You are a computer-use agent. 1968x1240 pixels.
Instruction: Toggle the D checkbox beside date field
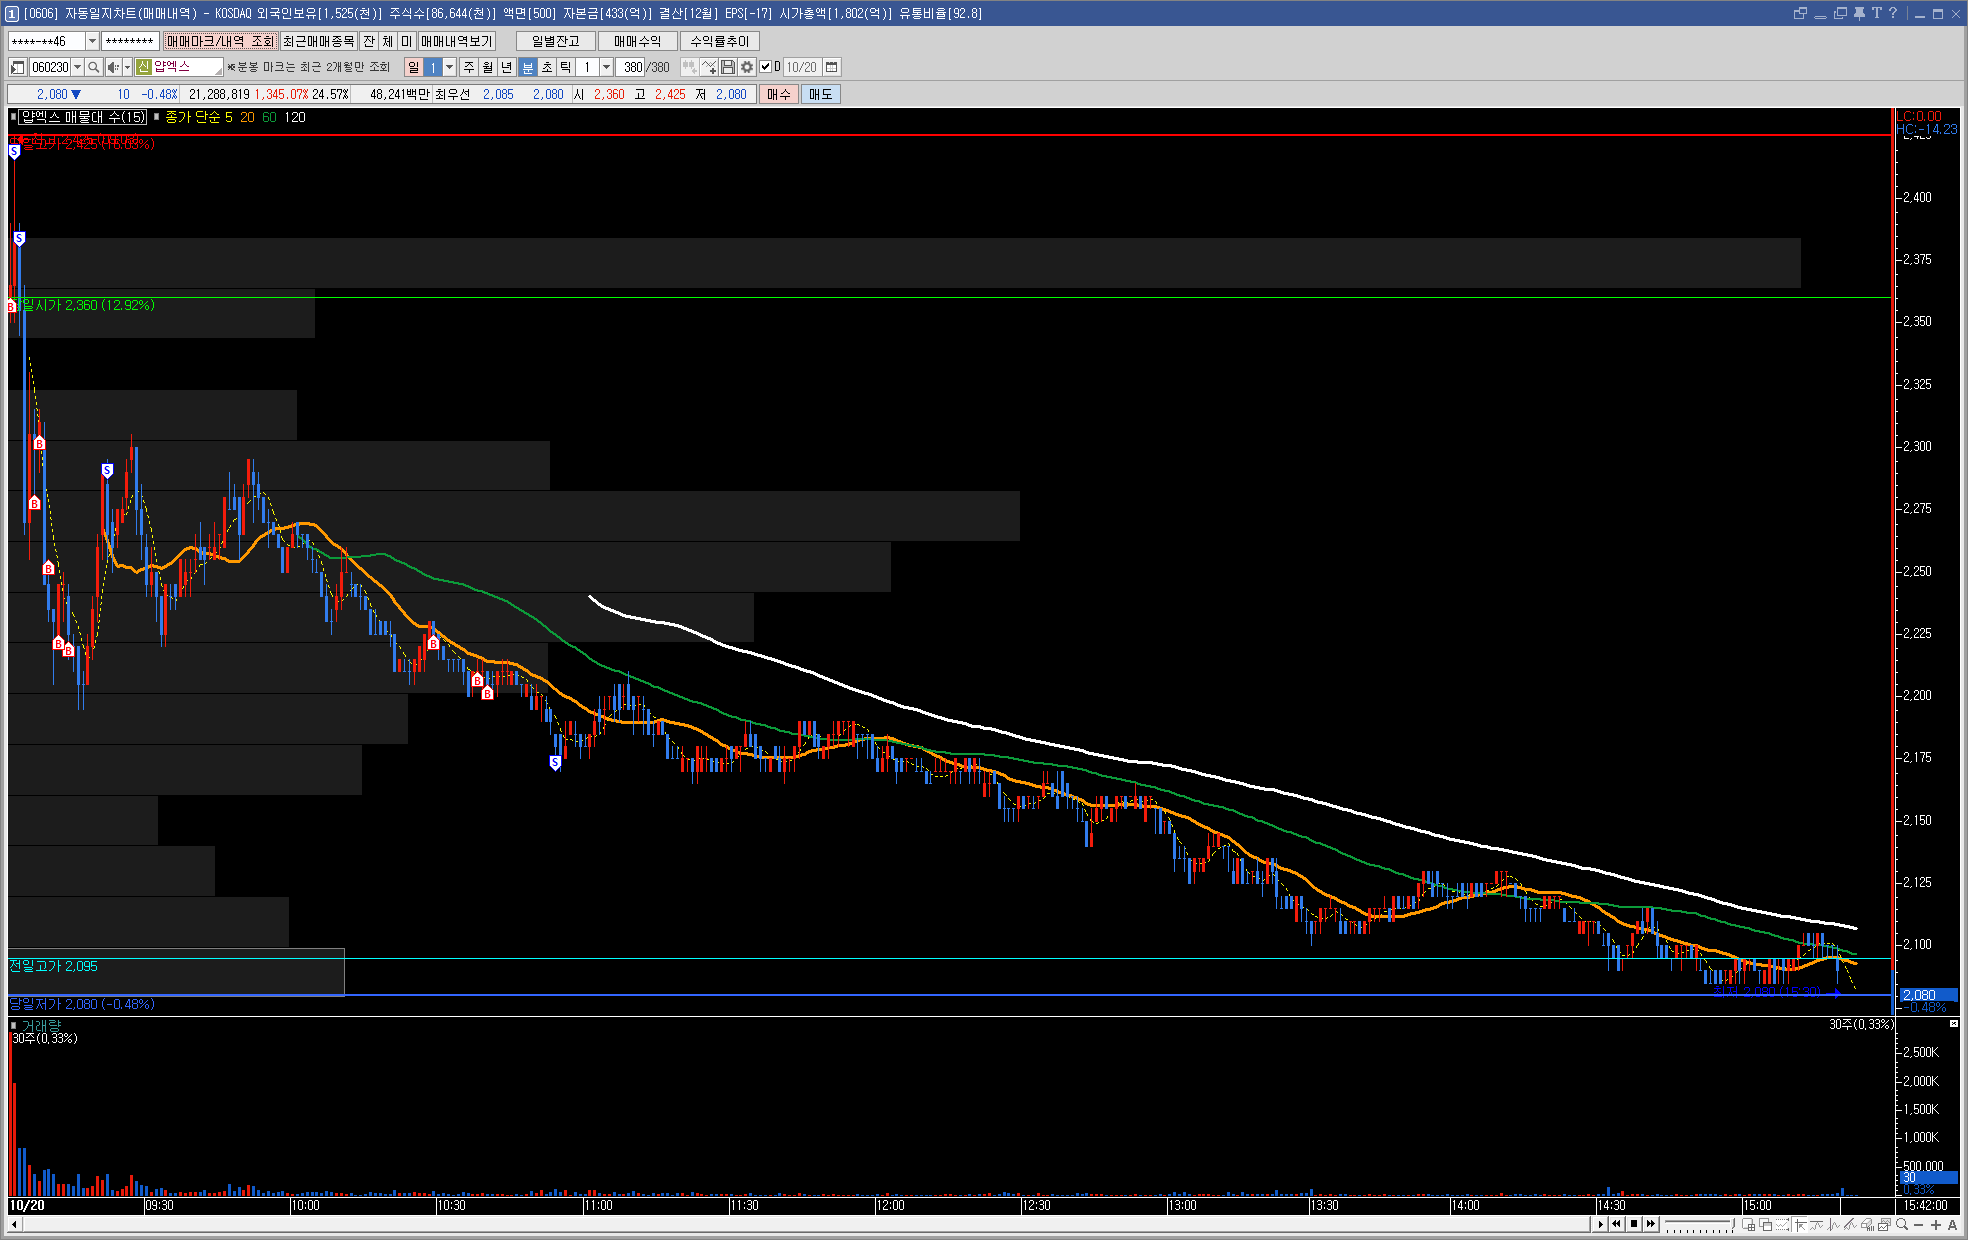click(x=766, y=67)
